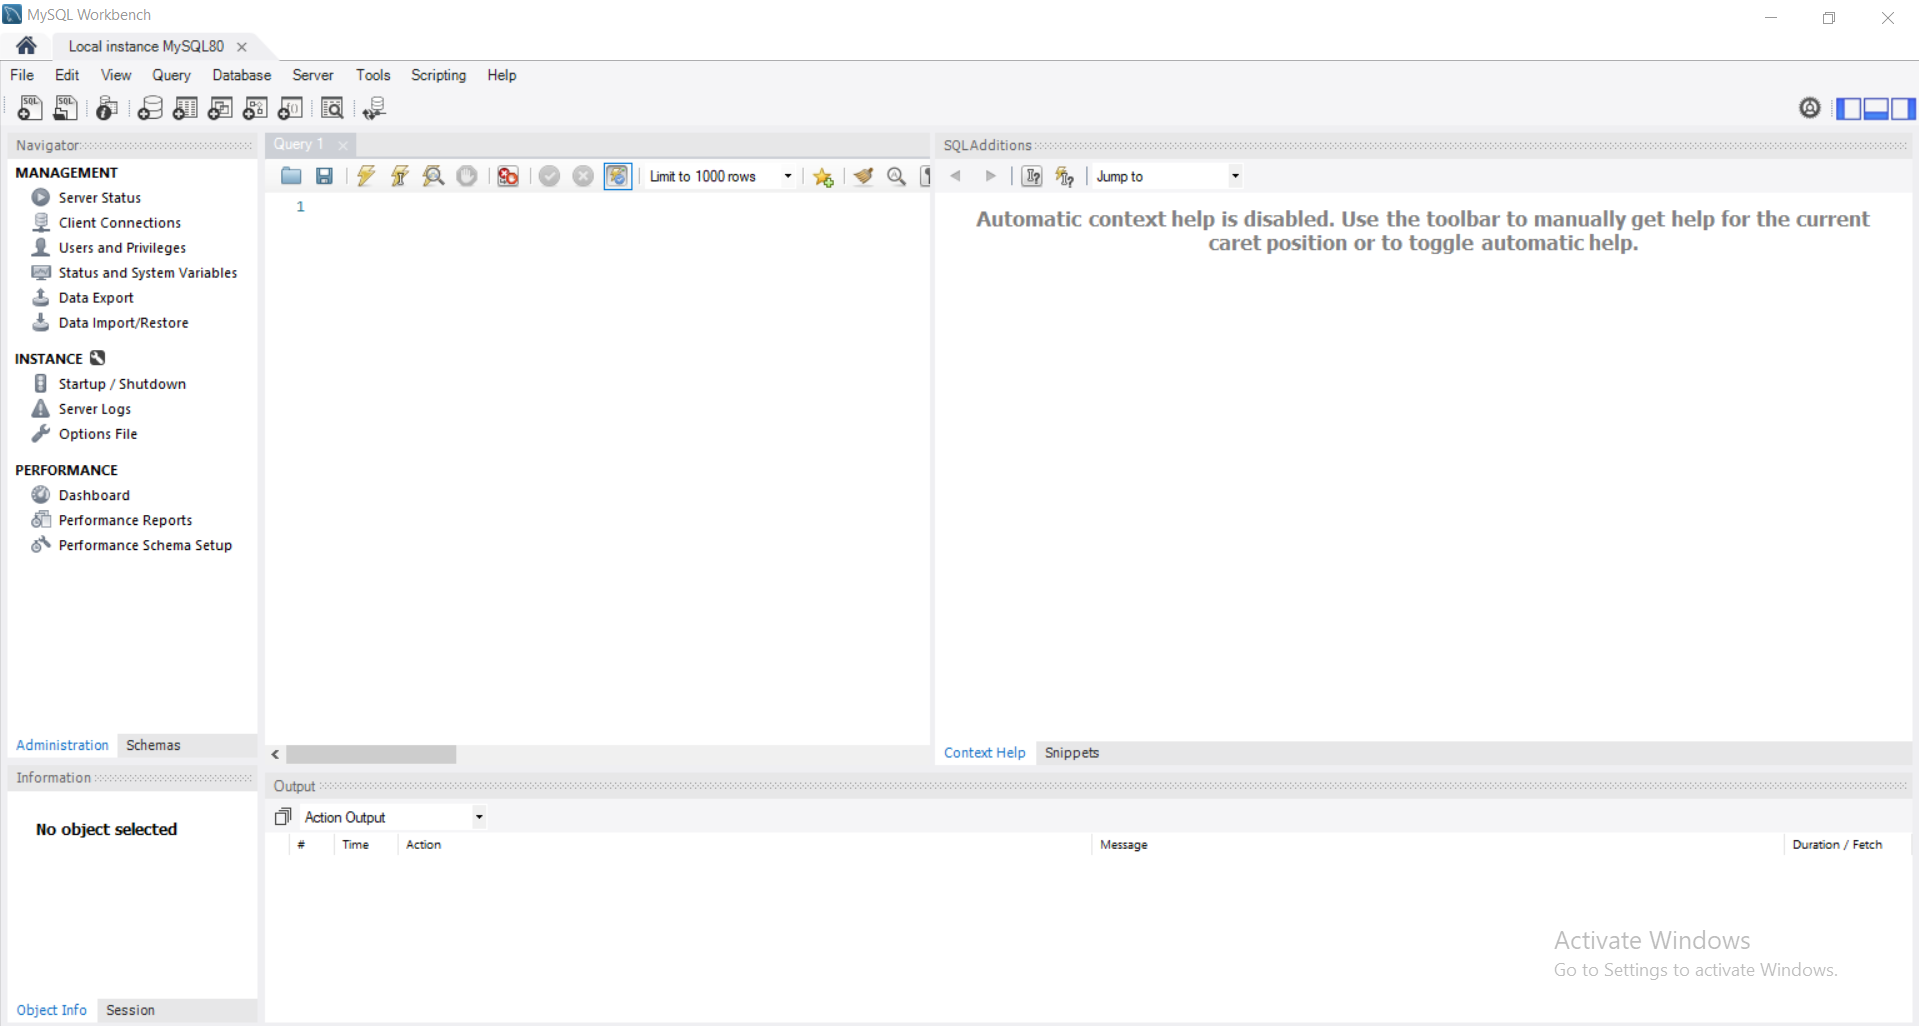Toggle the right SQL Additions panel
The image size is (1919, 1026).
(1903, 108)
